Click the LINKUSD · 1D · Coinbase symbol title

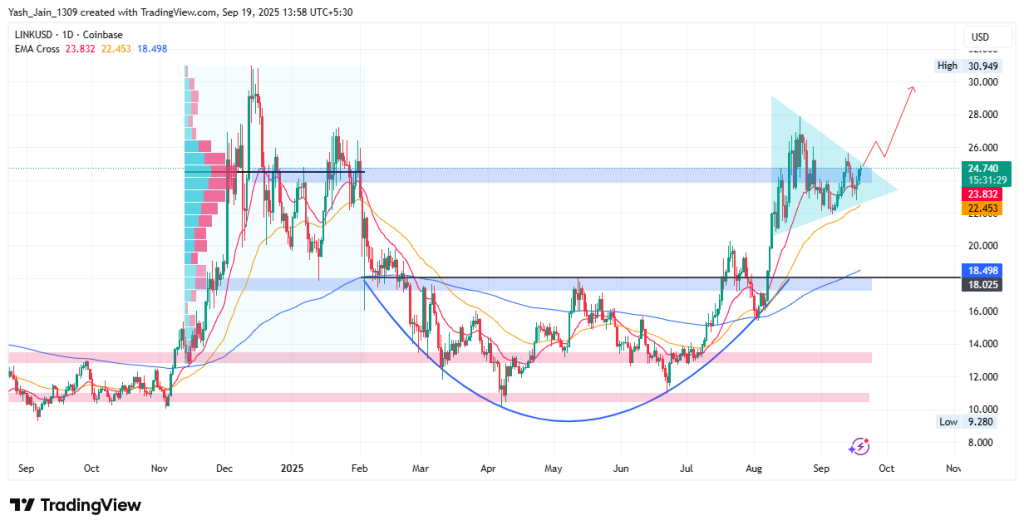(67, 35)
